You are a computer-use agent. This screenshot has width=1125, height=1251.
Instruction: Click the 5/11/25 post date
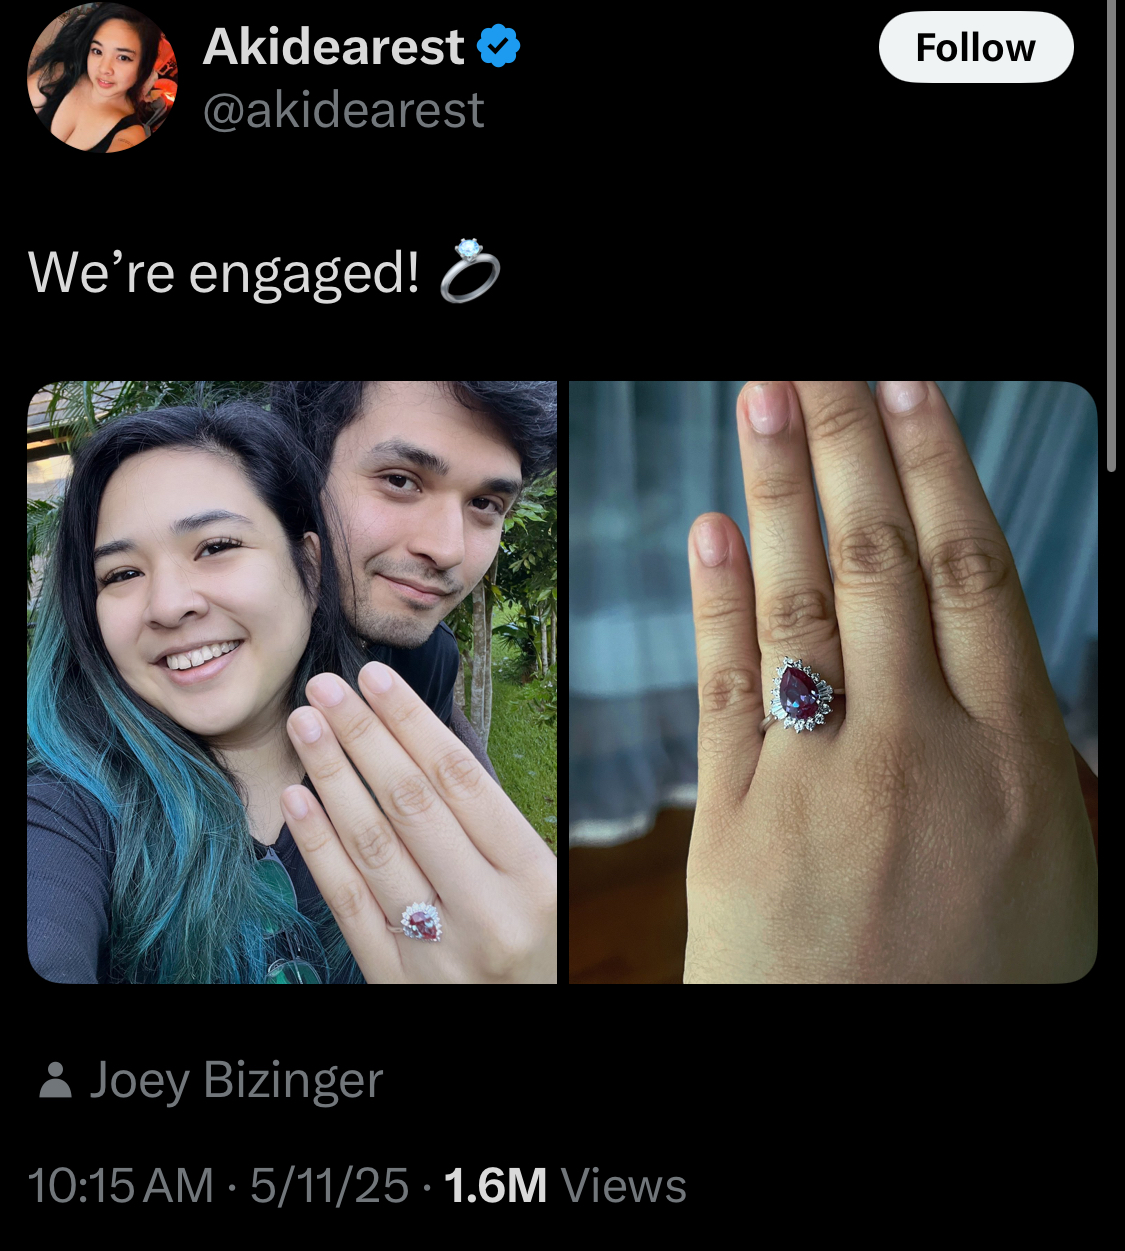click(329, 1186)
